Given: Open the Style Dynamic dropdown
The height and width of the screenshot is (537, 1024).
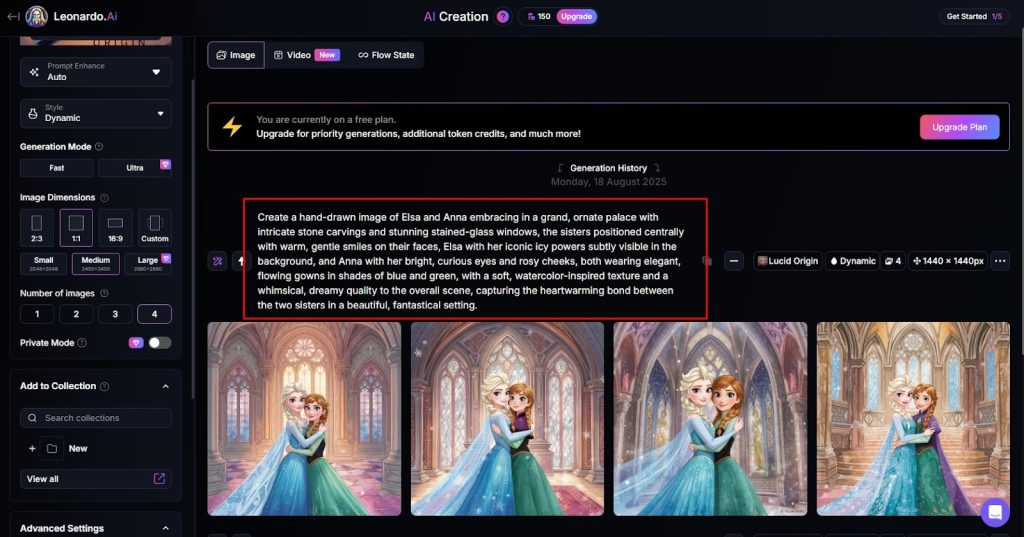Looking at the screenshot, I should [96, 114].
